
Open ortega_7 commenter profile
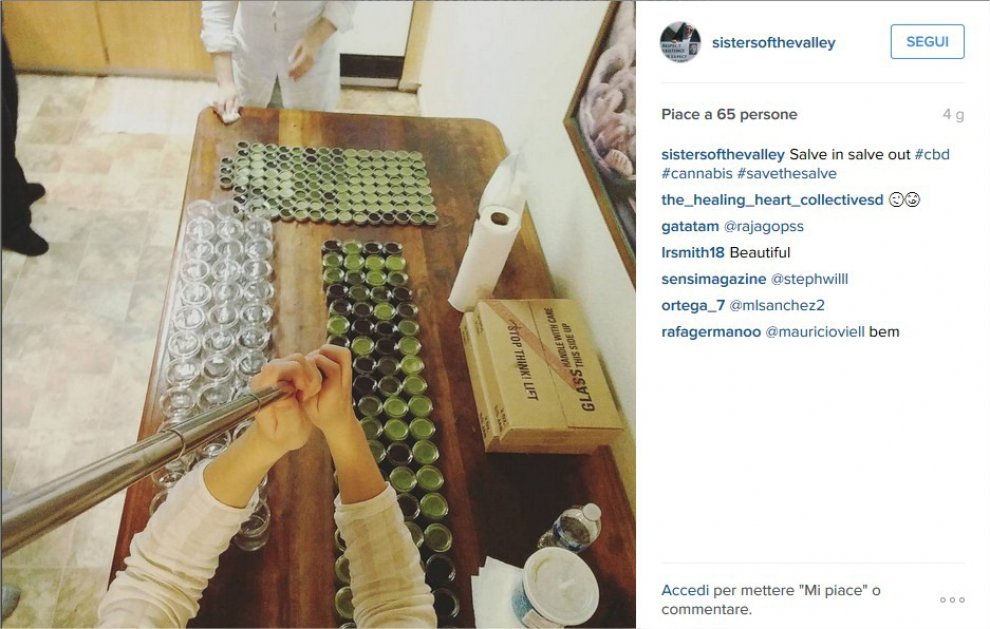click(x=693, y=306)
